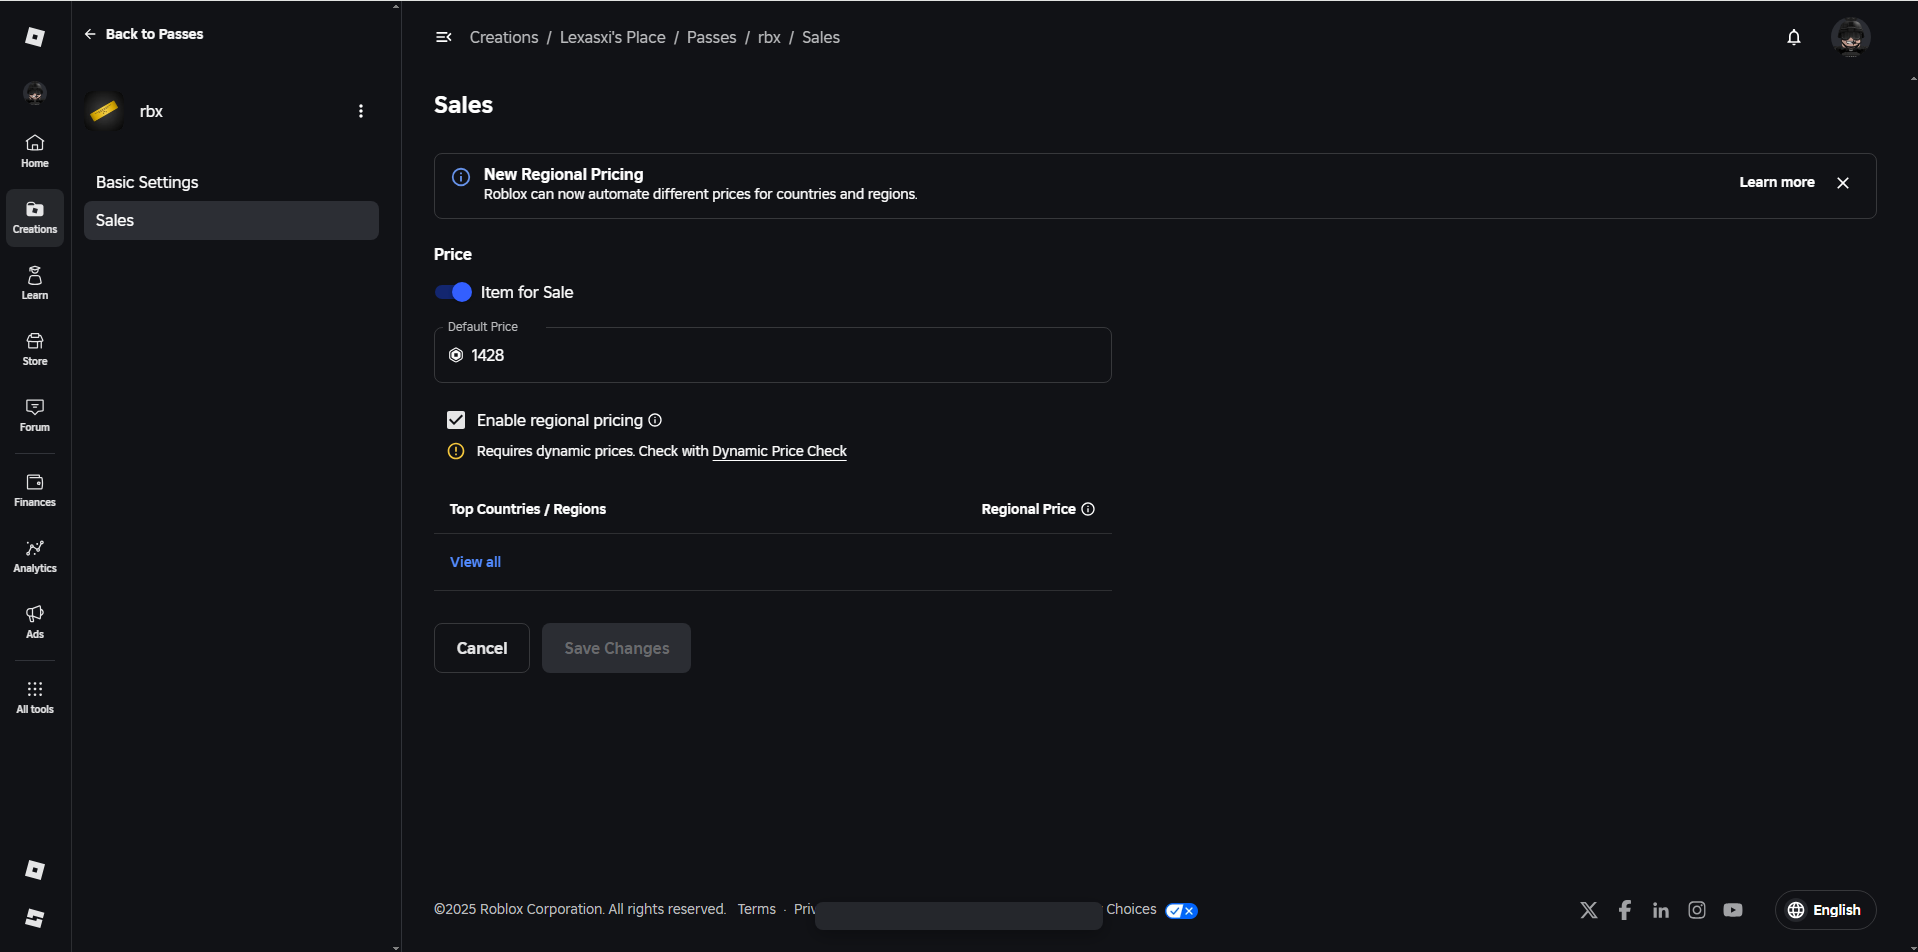The height and width of the screenshot is (952, 1918).
Task: Toggle the Item for Sale switch
Action: tap(453, 292)
